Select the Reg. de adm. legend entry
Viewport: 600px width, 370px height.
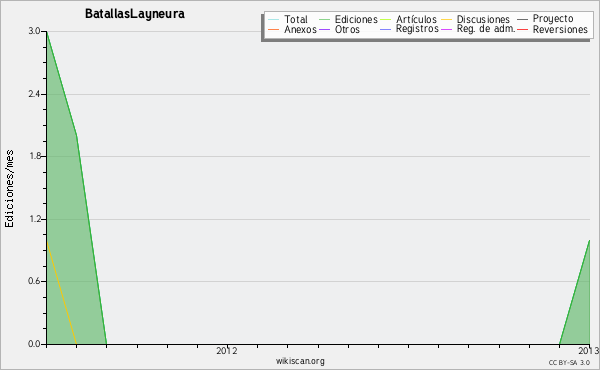click(486, 29)
